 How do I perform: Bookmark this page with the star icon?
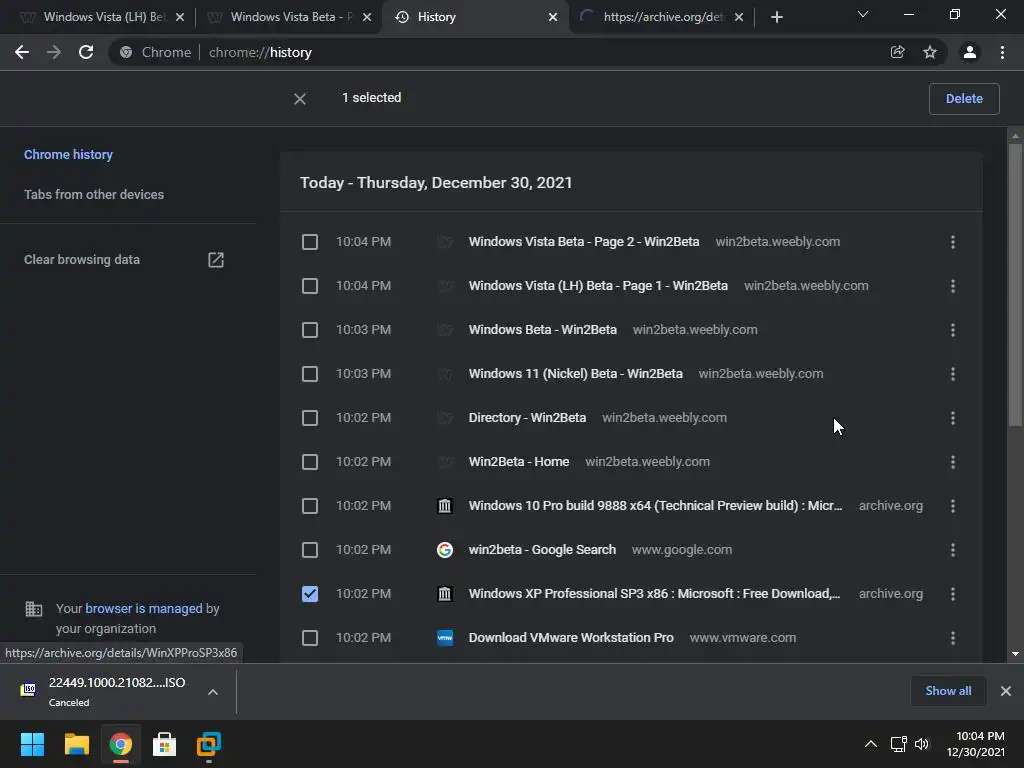coord(930,52)
